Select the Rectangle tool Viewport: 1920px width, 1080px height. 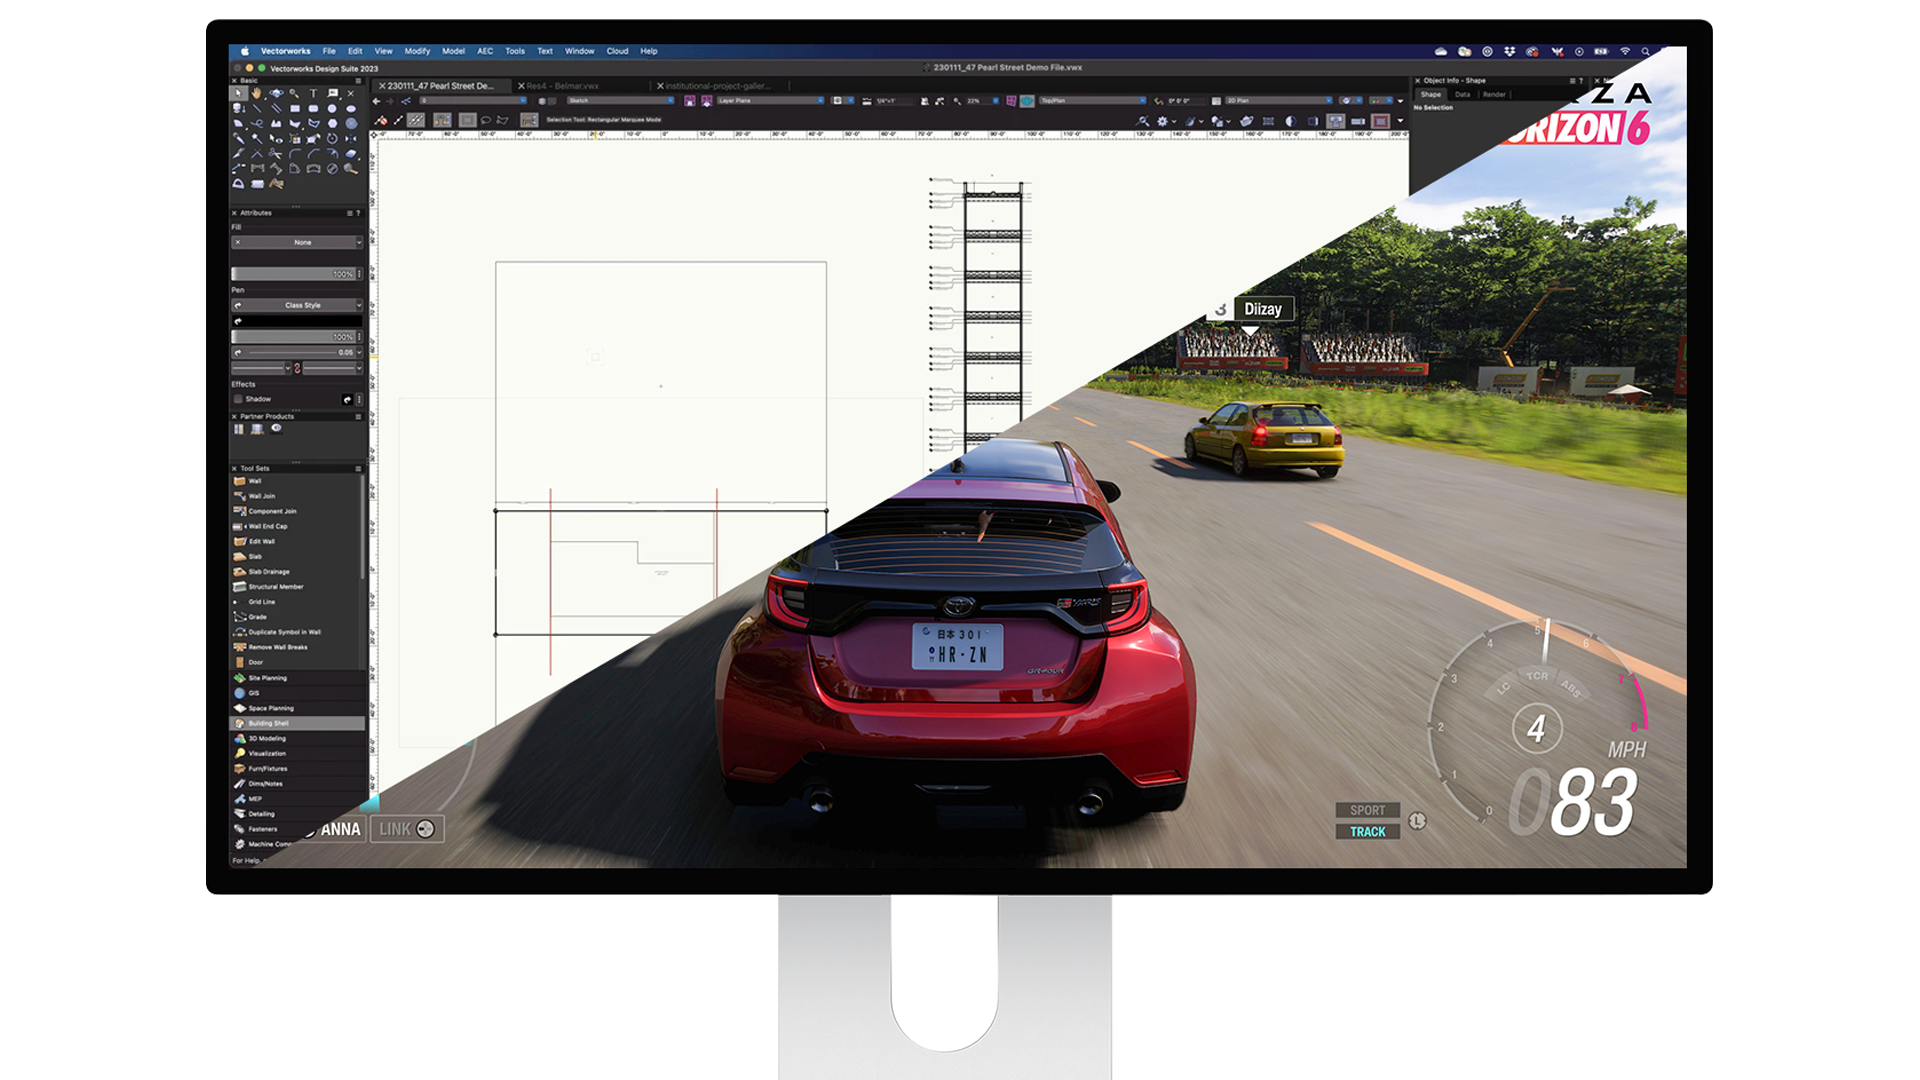(x=294, y=108)
